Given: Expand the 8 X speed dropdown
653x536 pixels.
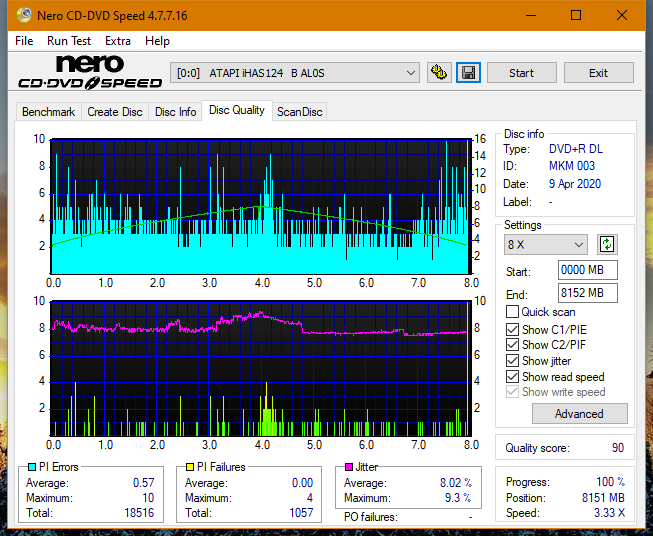Looking at the screenshot, I should coord(546,245).
